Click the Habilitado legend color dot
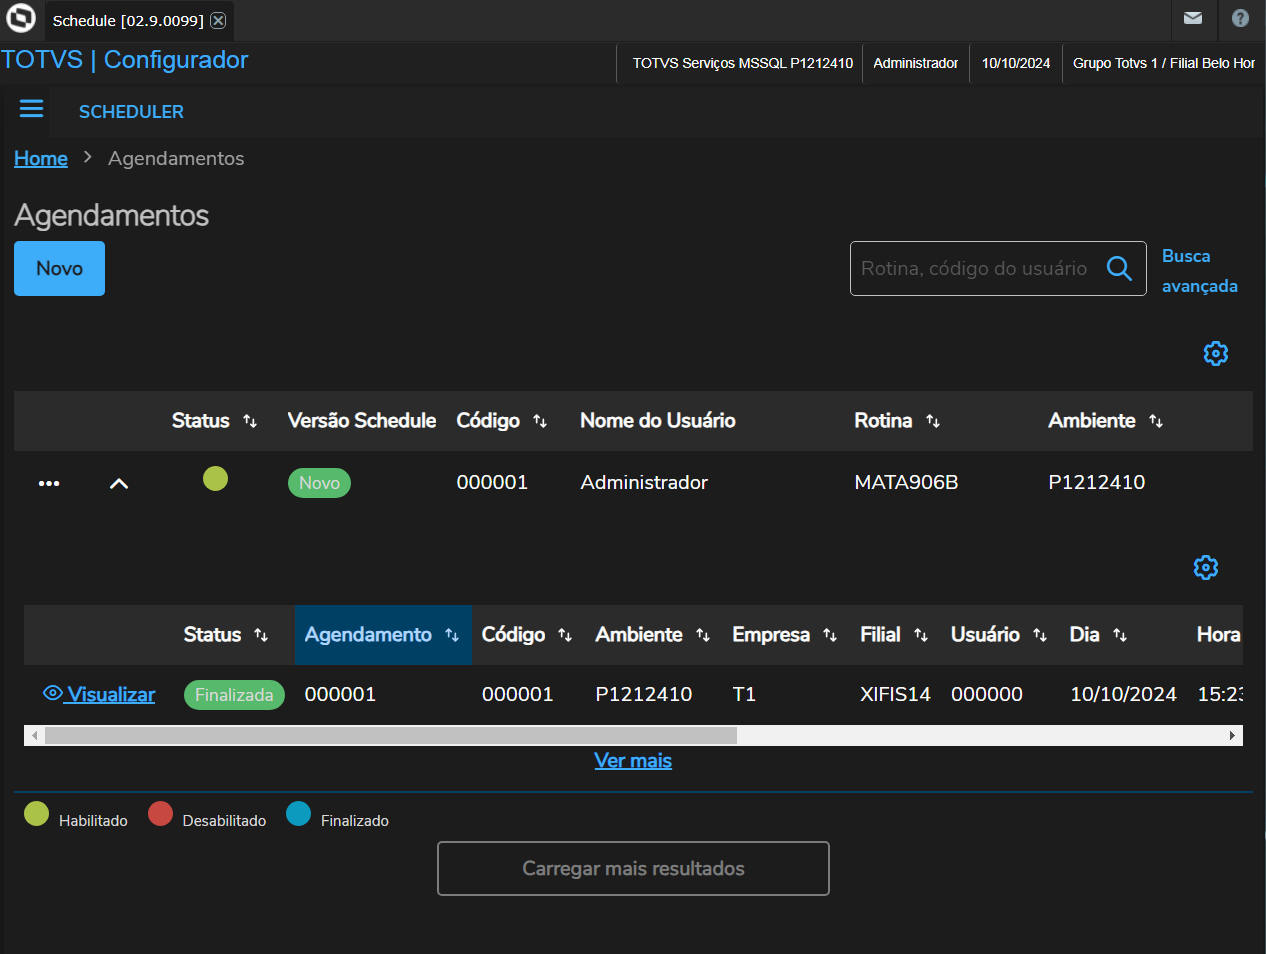Image resolution: width=1266 pixels, height=954 pixels. [36, 814]
